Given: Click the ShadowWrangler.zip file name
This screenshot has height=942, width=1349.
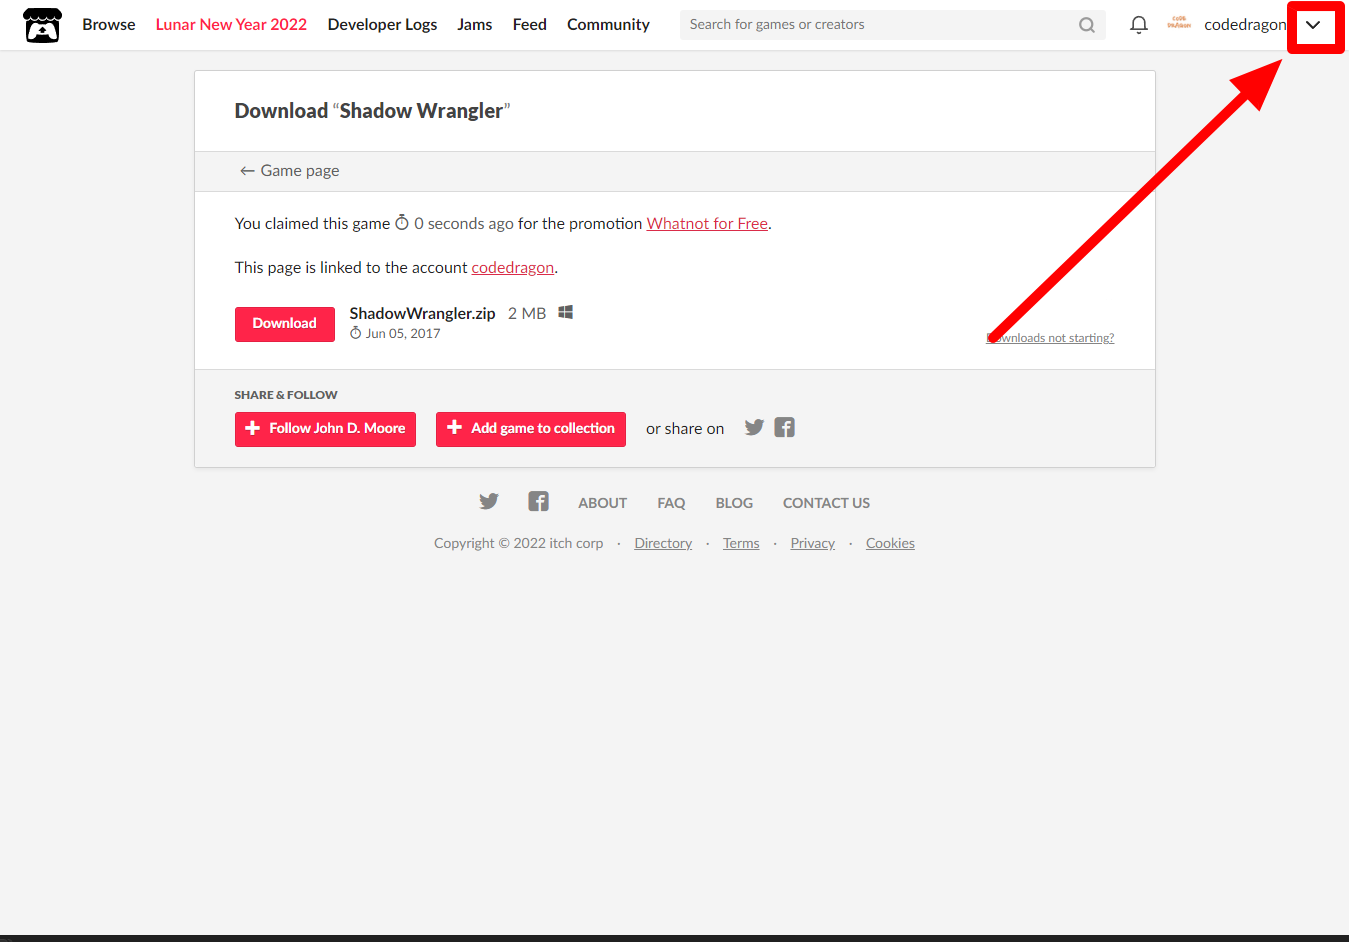Looking at the screenshot, I should coord(422,314).
